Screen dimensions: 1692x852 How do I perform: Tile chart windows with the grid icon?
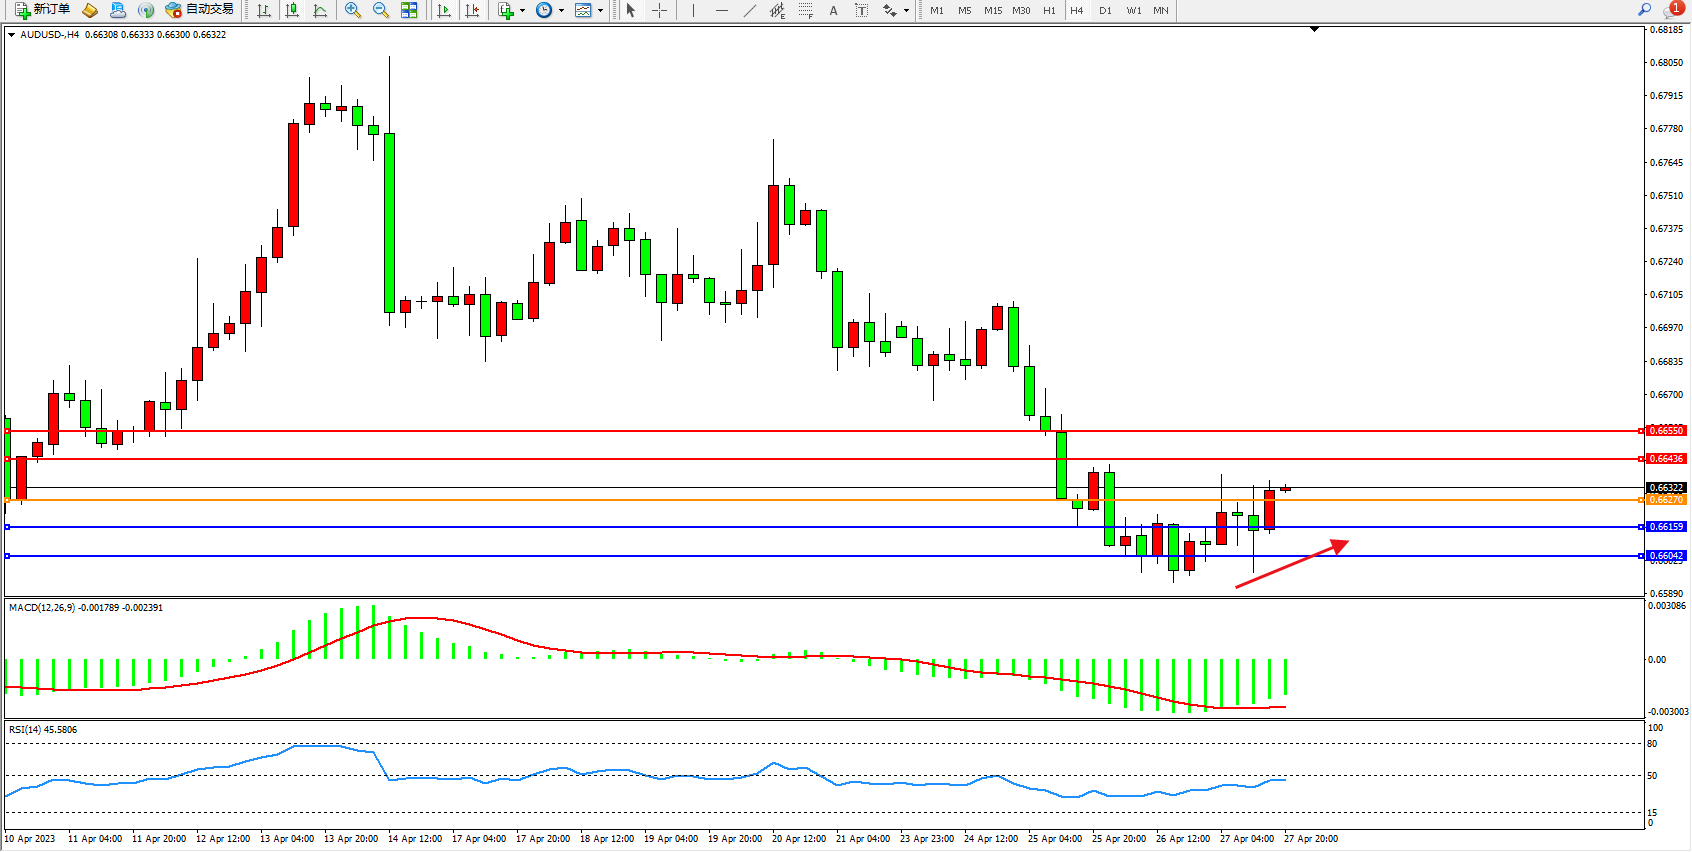click(409, 10)
